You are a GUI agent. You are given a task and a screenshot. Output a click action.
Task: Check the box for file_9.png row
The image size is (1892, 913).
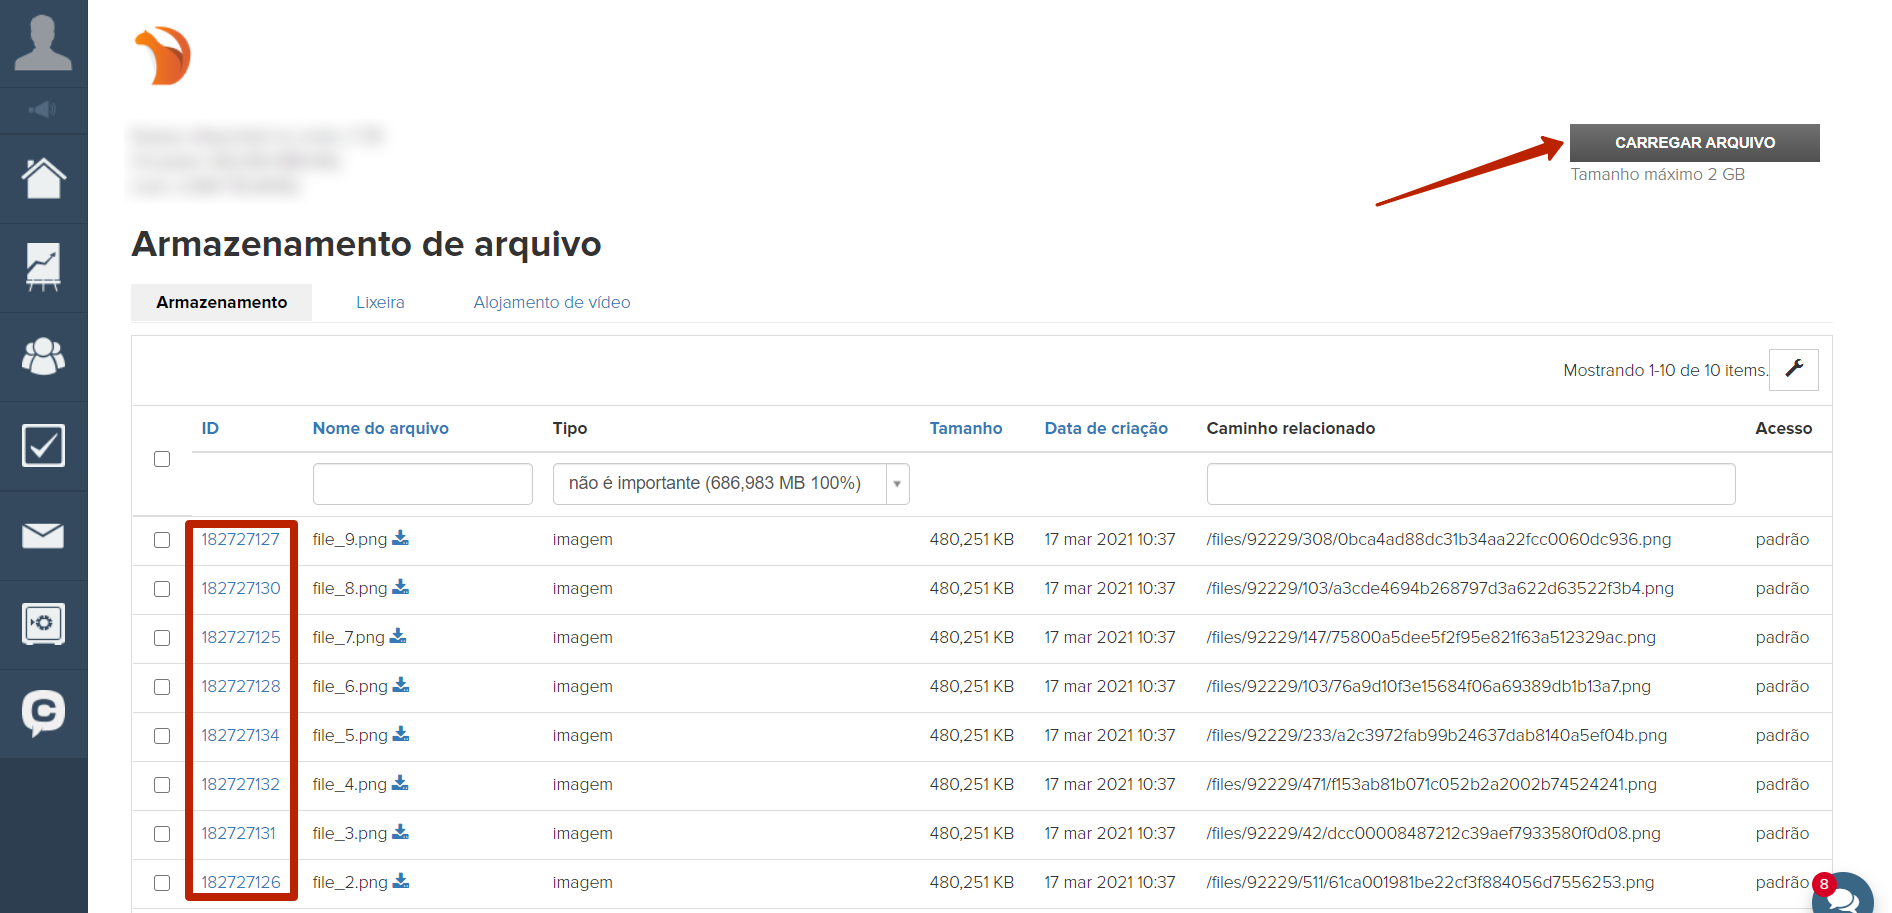(162, 540)
